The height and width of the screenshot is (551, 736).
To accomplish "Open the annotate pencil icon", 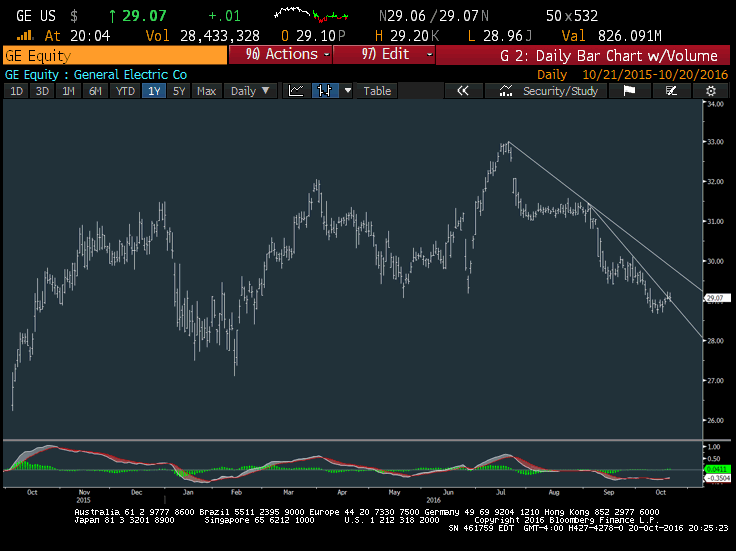I will (x=671, y=91).
